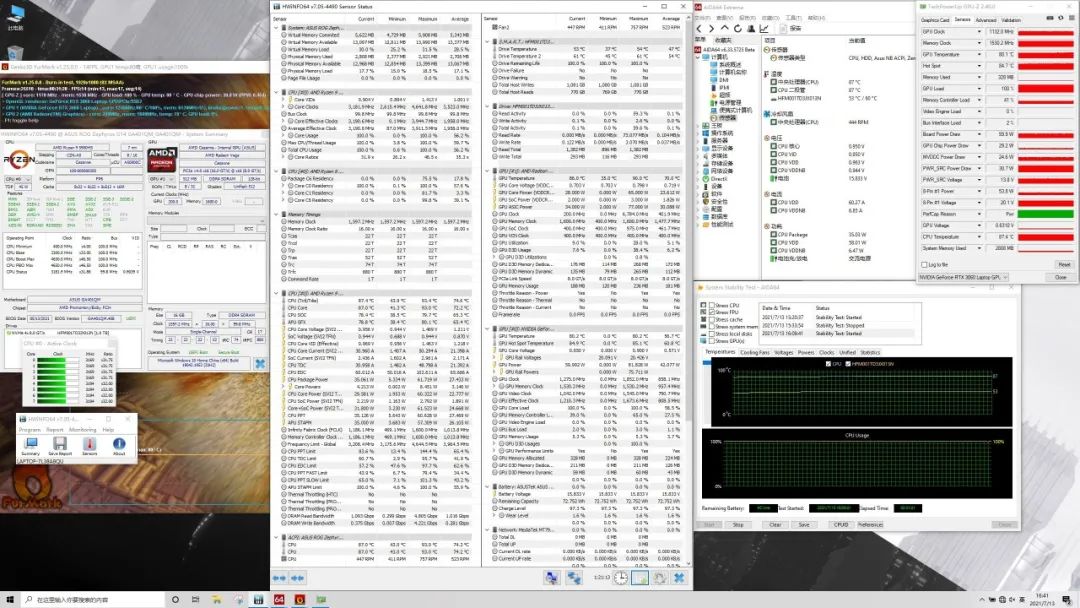
Task: Open the HWiNFO Sensors thermometer icon
Action: click(90, 444)
